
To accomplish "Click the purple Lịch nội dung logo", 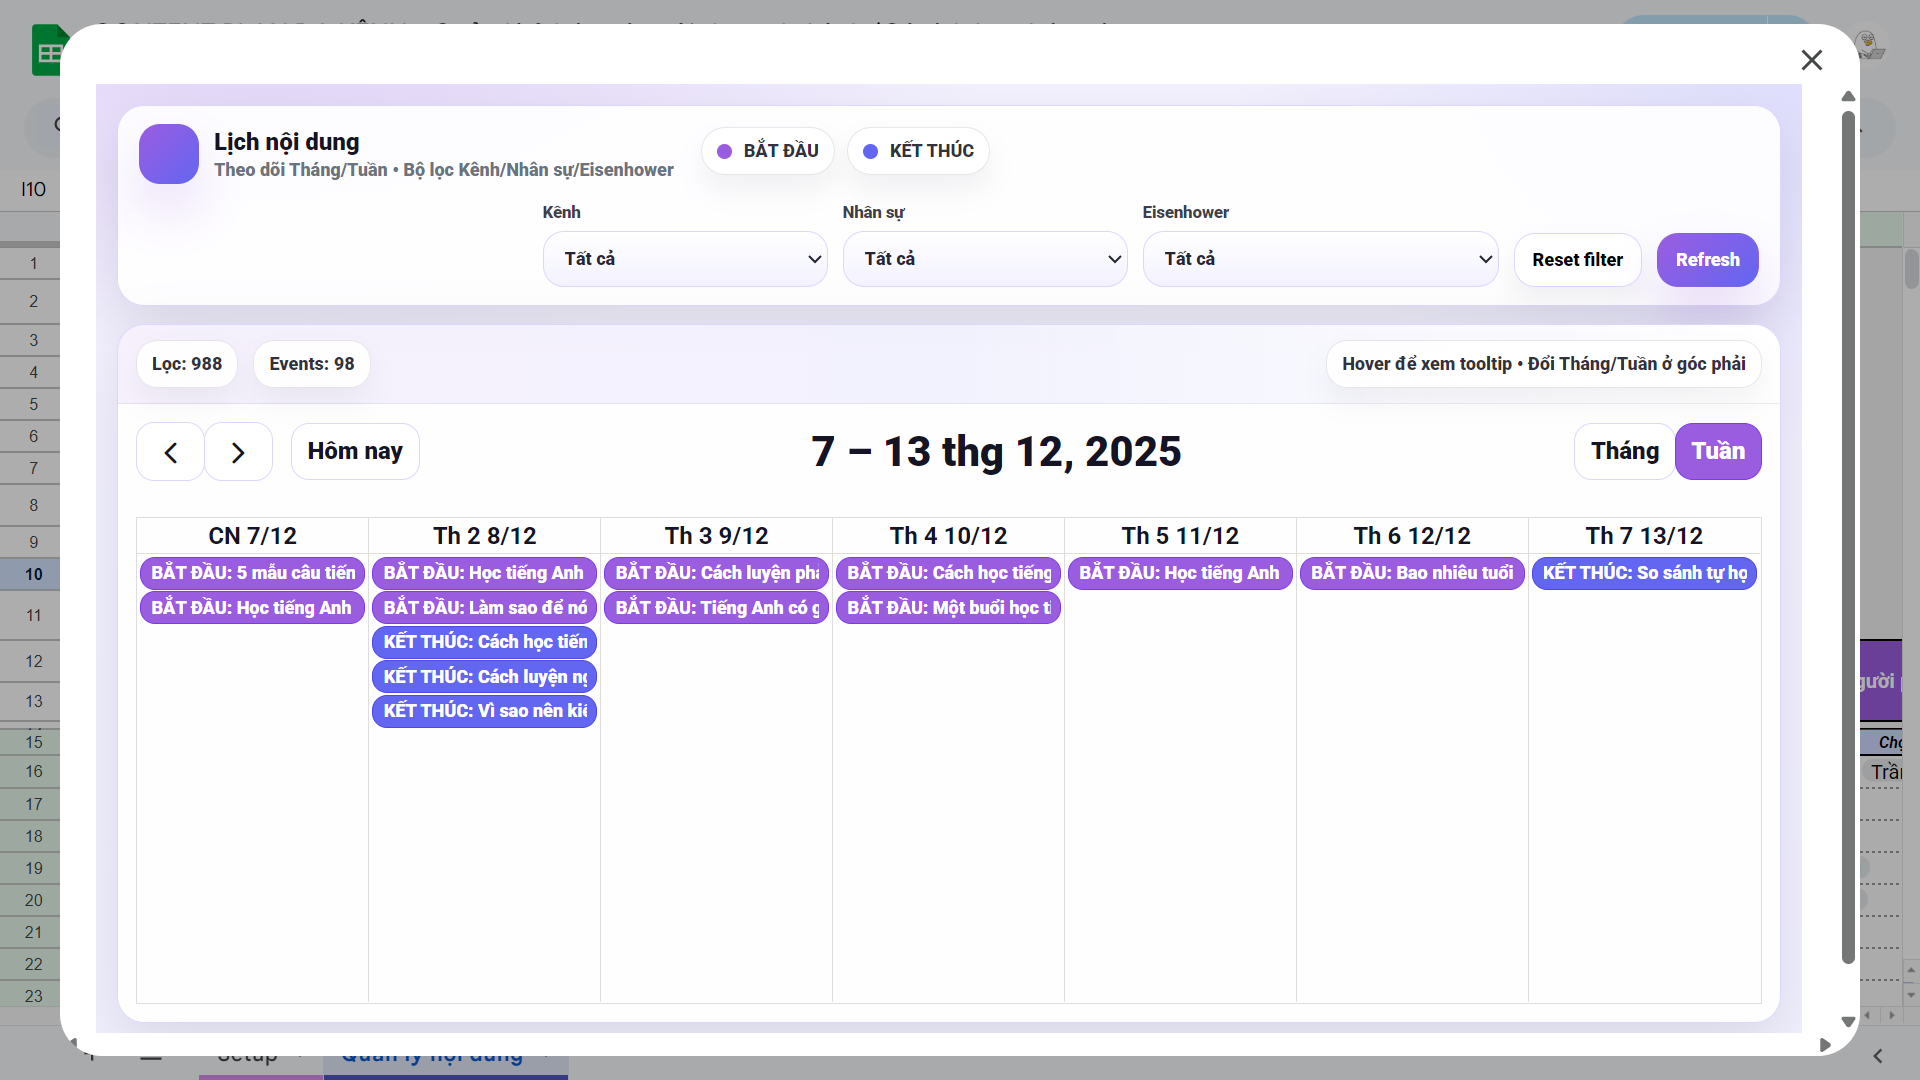I will [168, 154].
